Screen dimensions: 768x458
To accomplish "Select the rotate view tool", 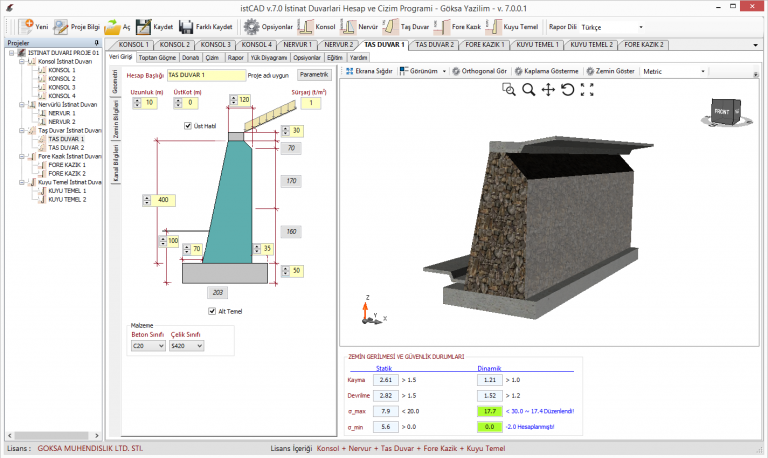I will click(x=567, y=89).
